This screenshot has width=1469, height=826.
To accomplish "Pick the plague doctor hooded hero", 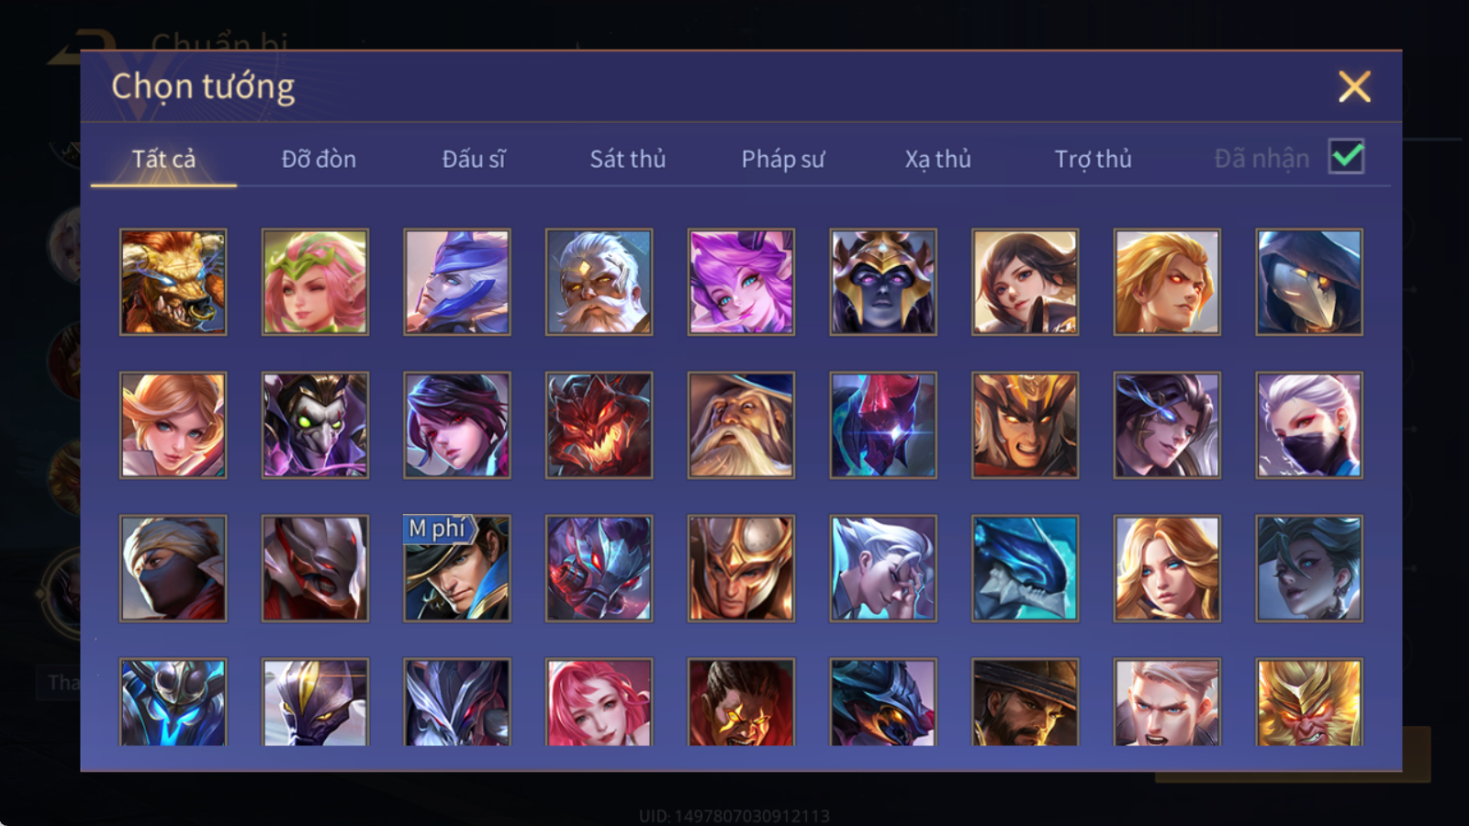I will pyautogui.click(x=1309, y=282).
